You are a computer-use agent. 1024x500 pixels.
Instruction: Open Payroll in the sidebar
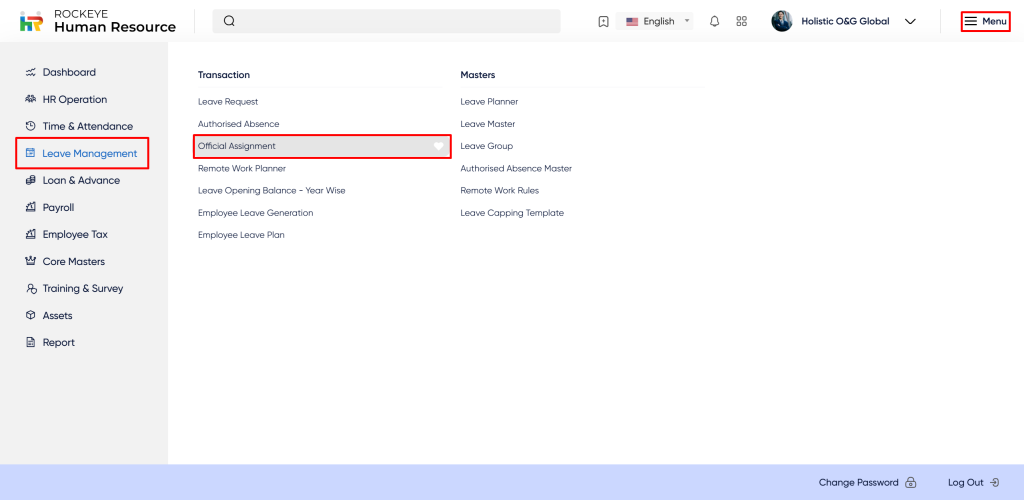pyautogui.click(x=58, y=207)
